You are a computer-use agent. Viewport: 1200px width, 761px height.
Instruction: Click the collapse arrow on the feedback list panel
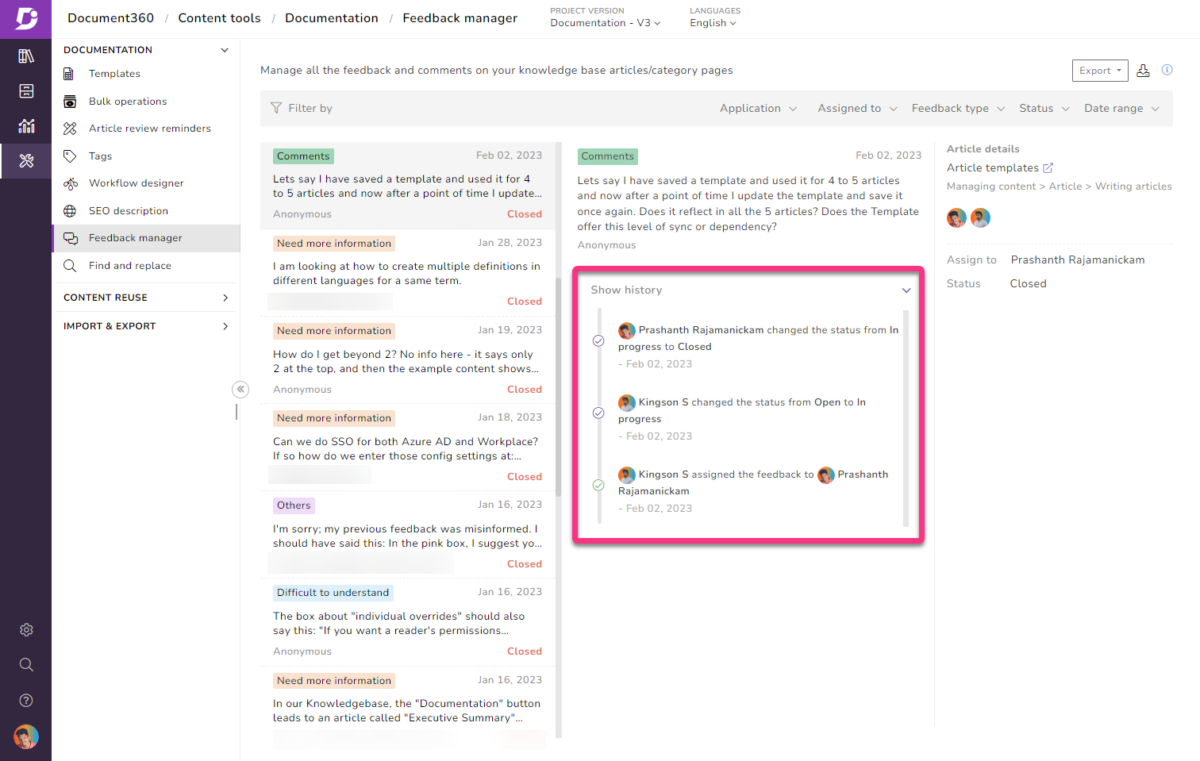tap(240, 389)
